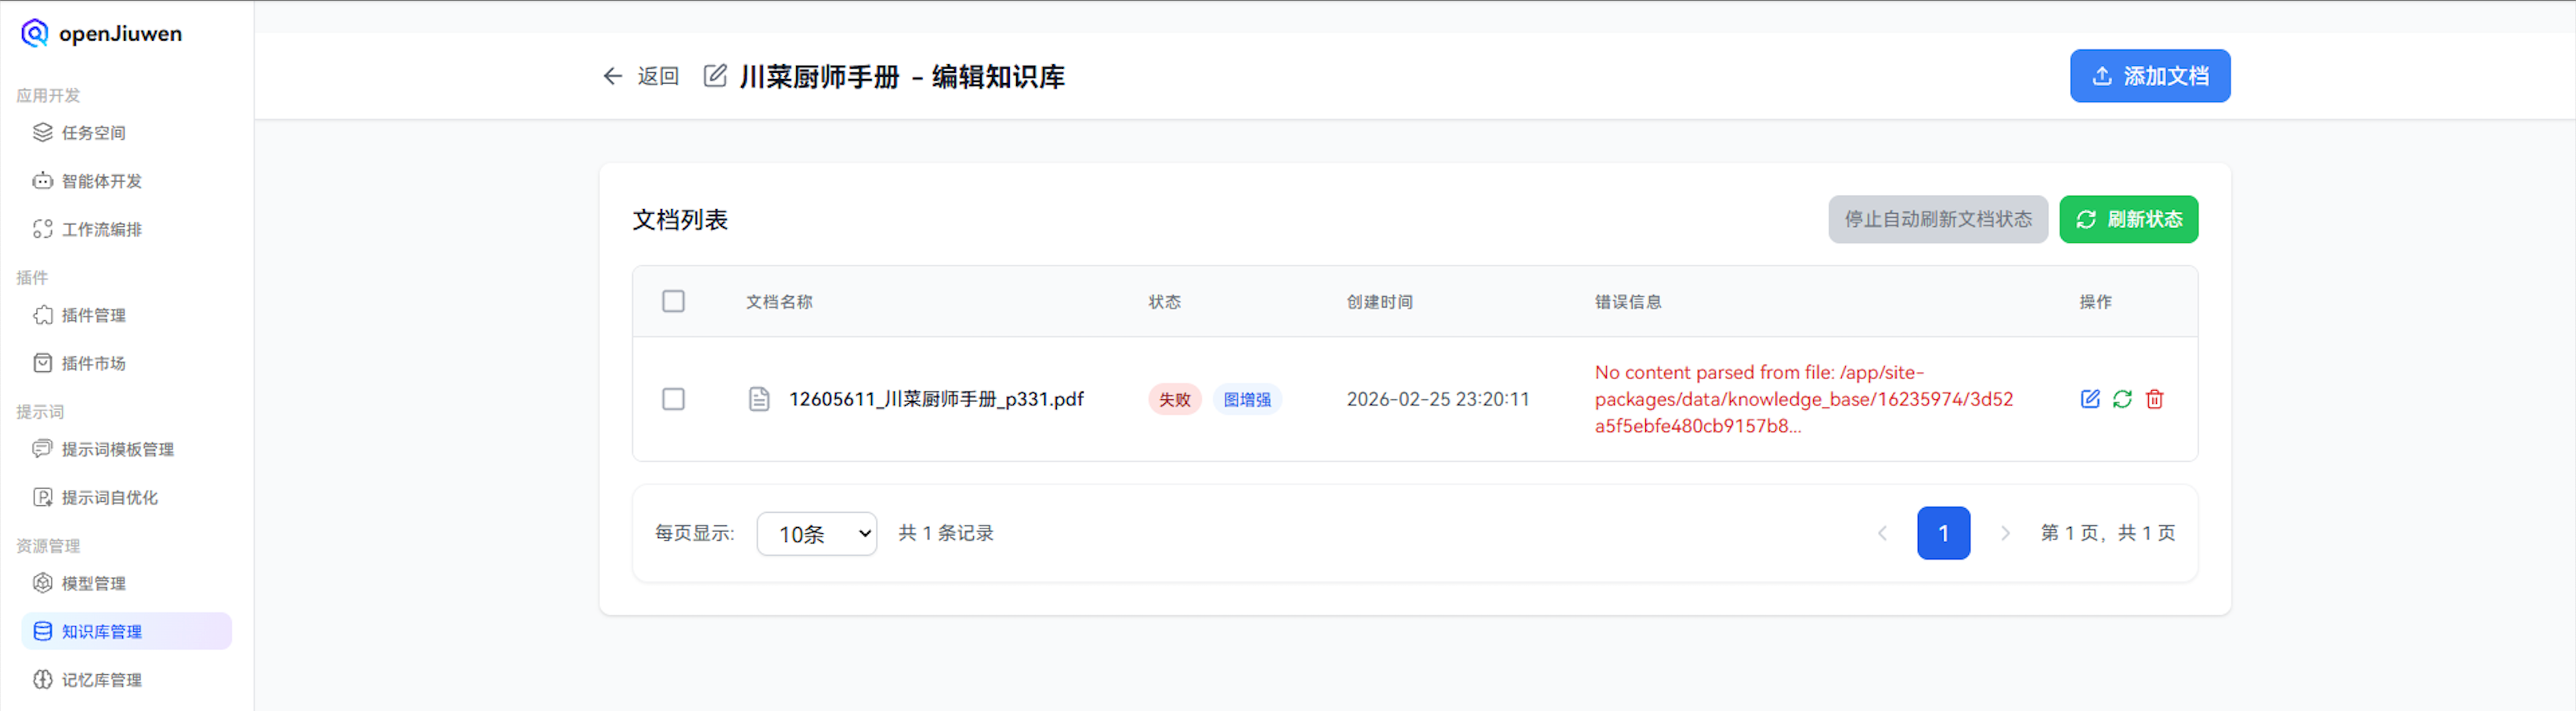Click the 文档名称 column header
2576x711 pixels.
[x=779, y=302]
